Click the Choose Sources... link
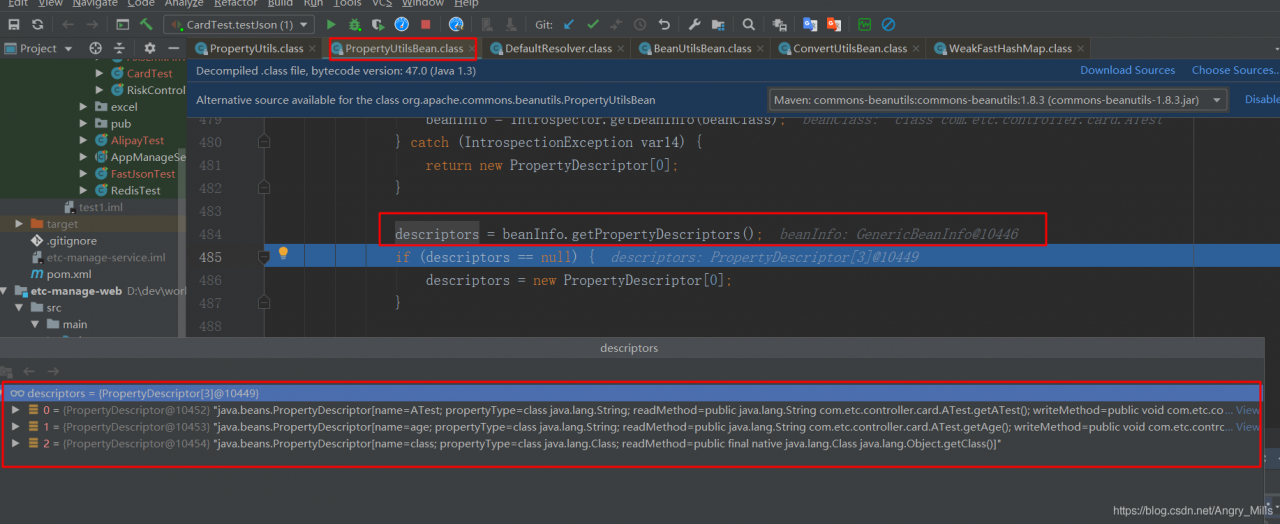Viewport: 1280px width, 524px height. click(1235, 70)
